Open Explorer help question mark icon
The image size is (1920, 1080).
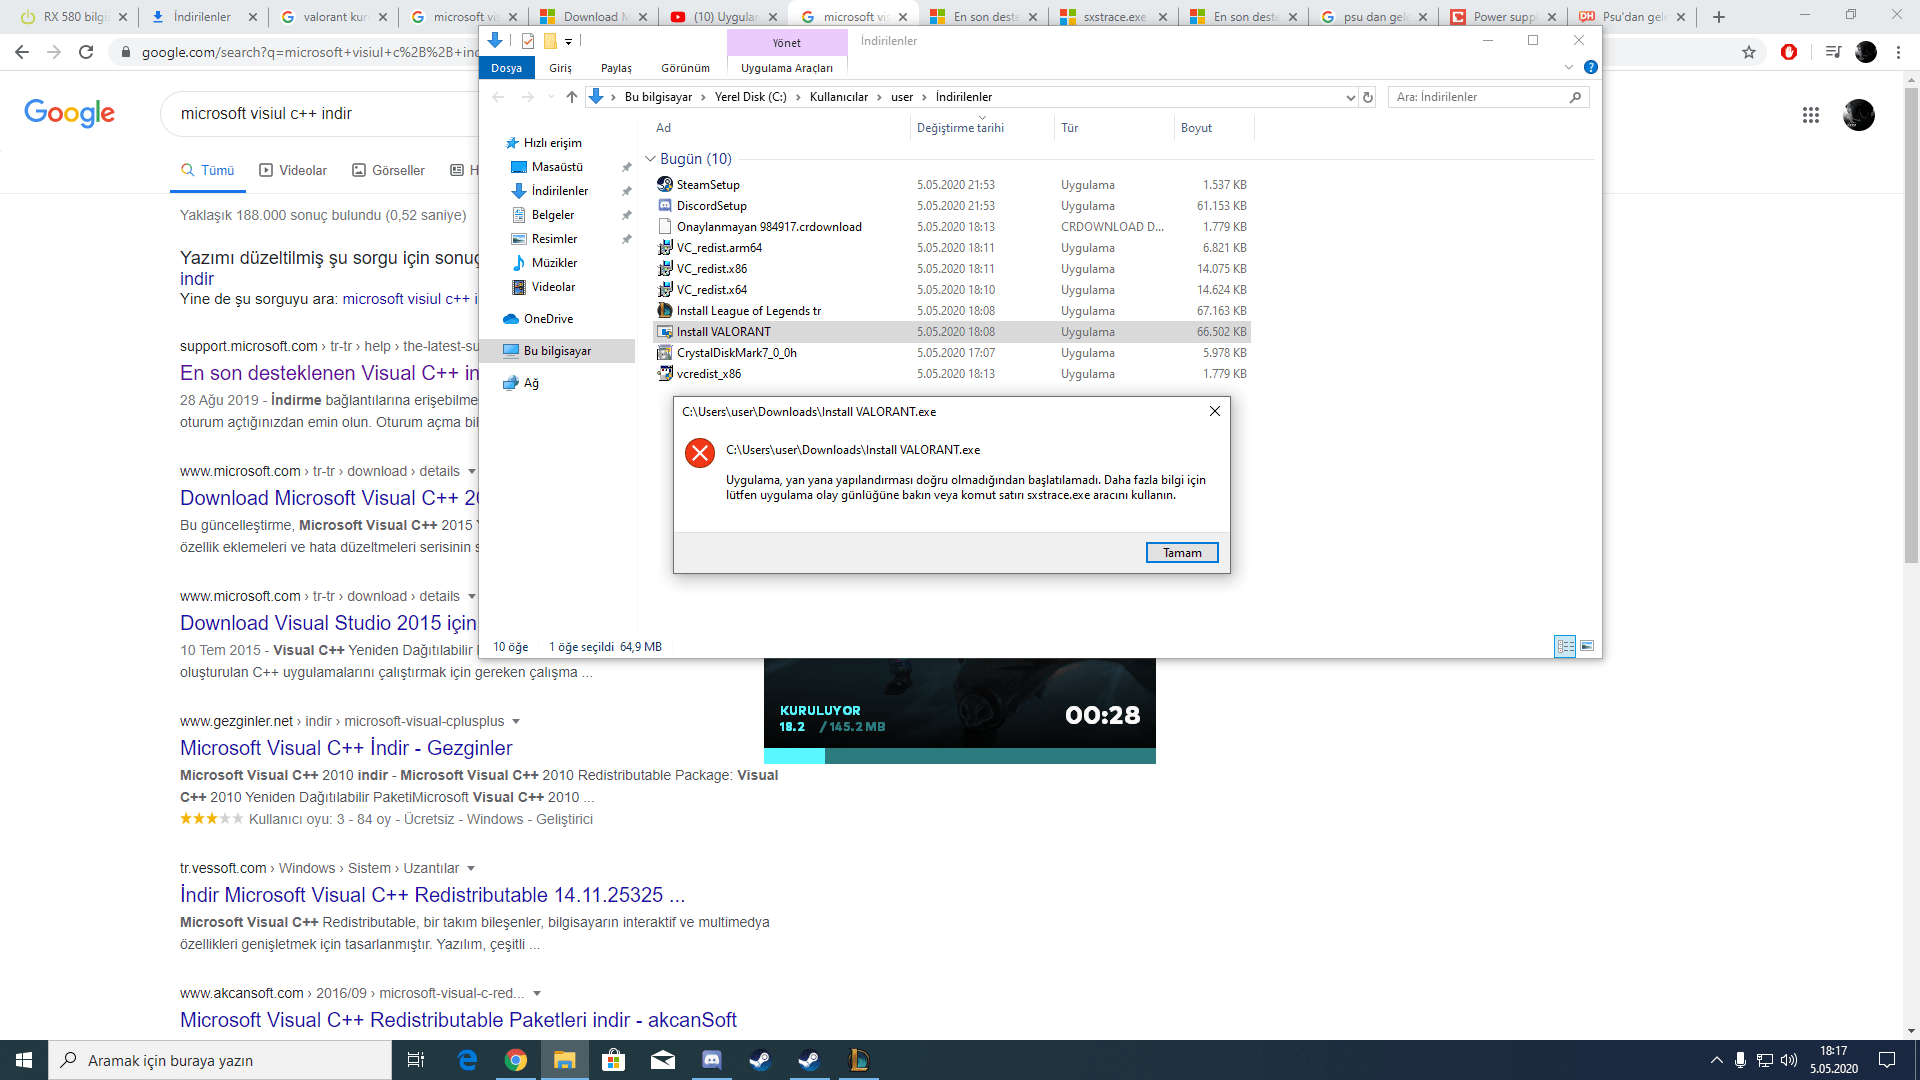pyautogui.click(x=1590, y=67)
